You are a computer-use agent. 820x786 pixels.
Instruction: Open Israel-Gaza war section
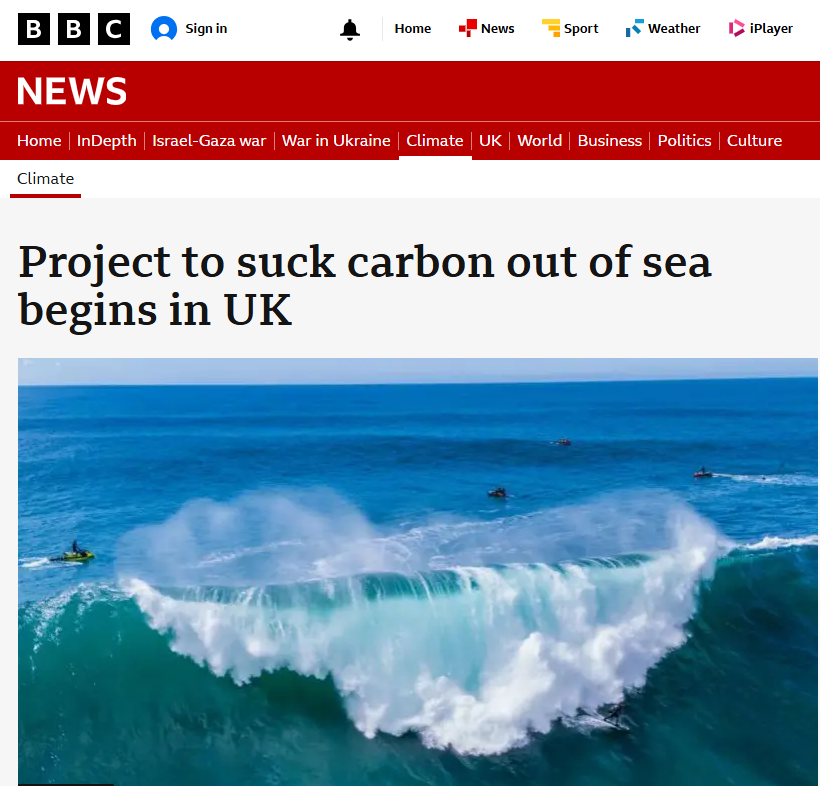[209, 141]
